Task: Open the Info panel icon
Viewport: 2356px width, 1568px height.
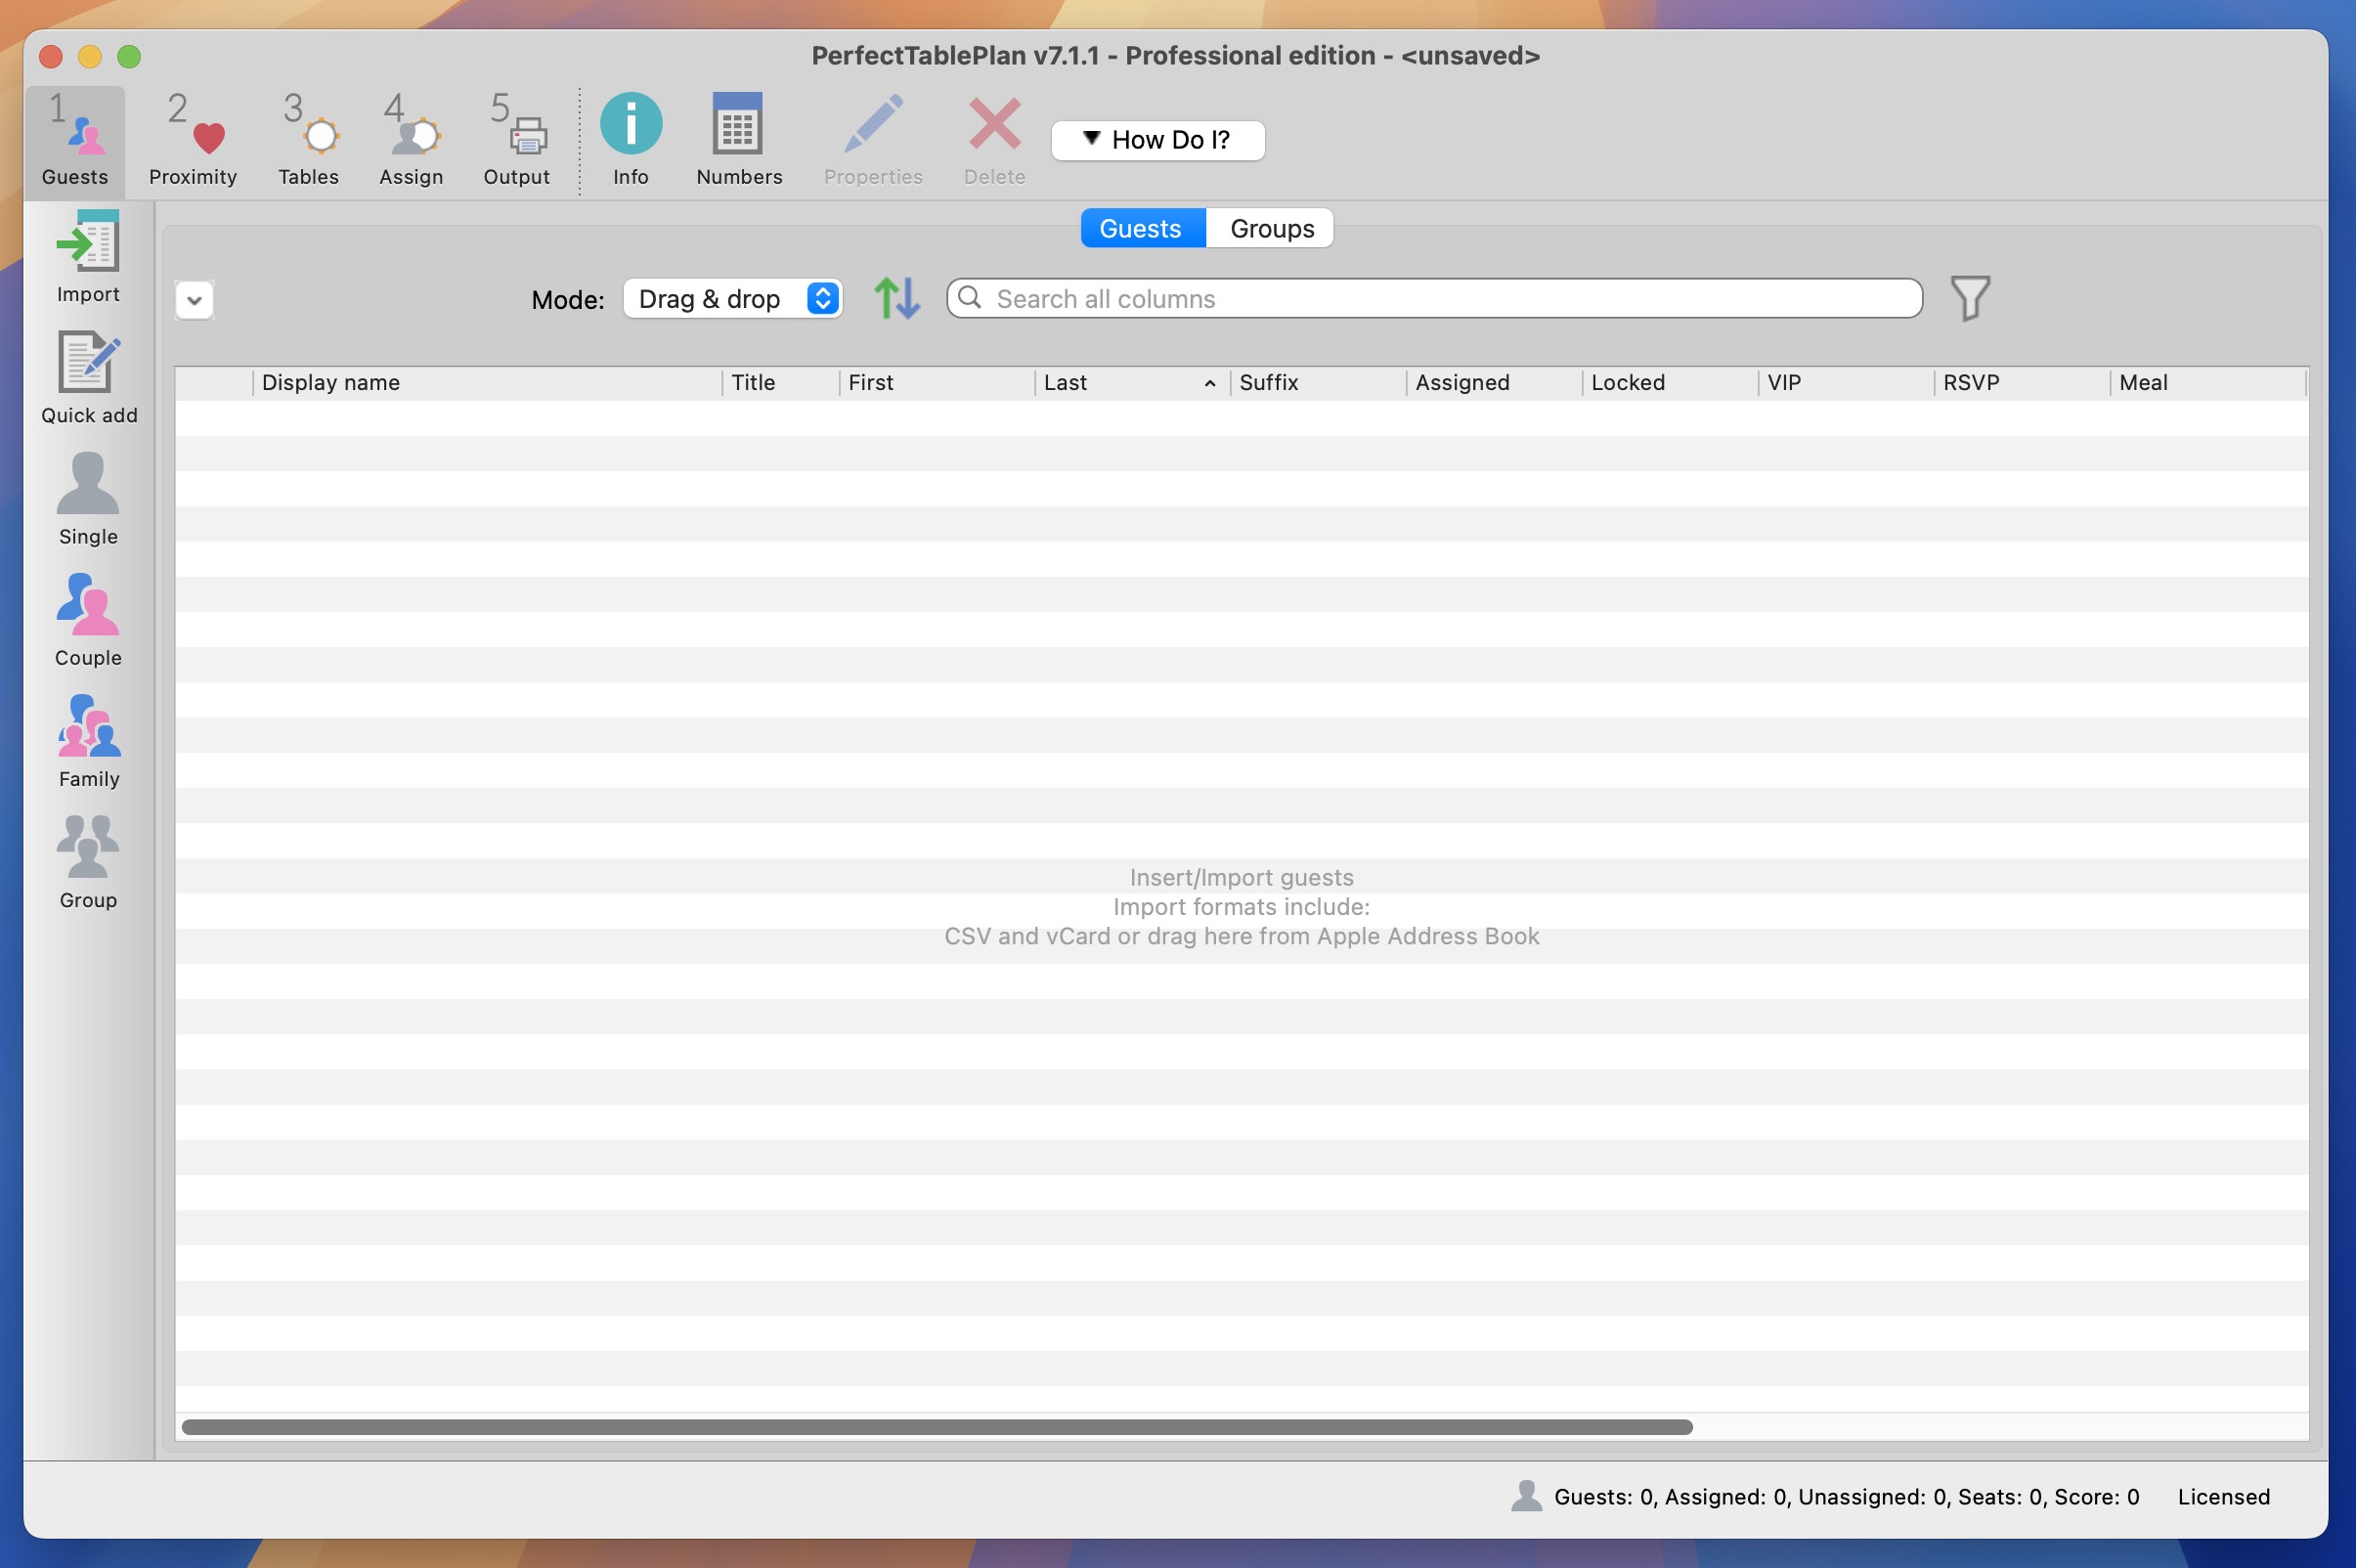Action: pyautogui.click(x=630, y=125)
